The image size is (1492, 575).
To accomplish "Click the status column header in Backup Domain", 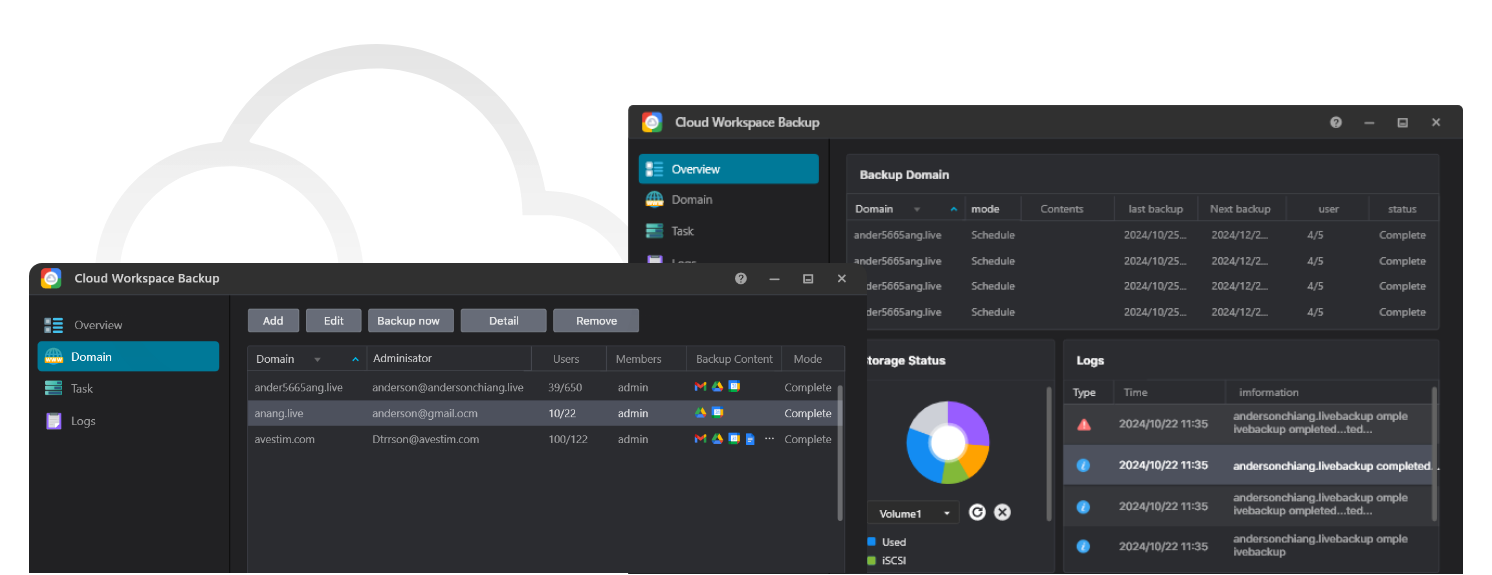I will pos(1402,209).
